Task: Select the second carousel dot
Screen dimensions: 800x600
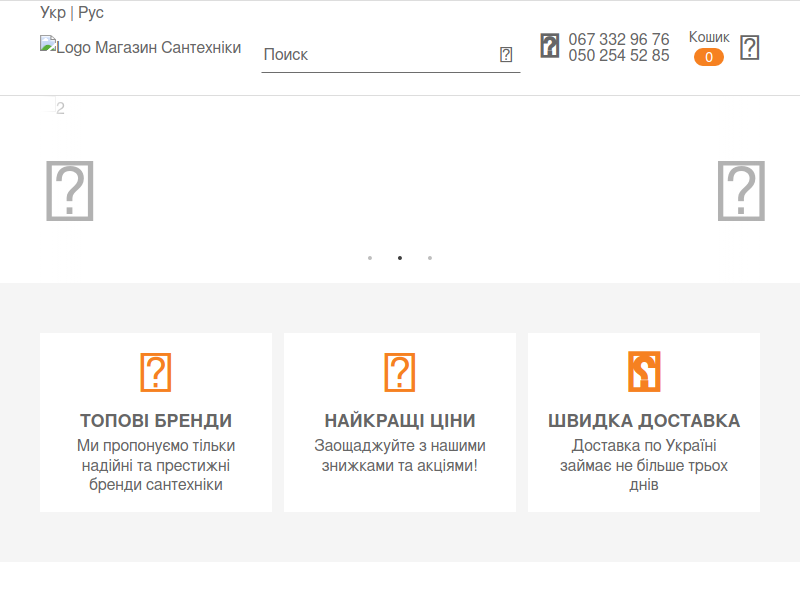Action: (400, 258)
